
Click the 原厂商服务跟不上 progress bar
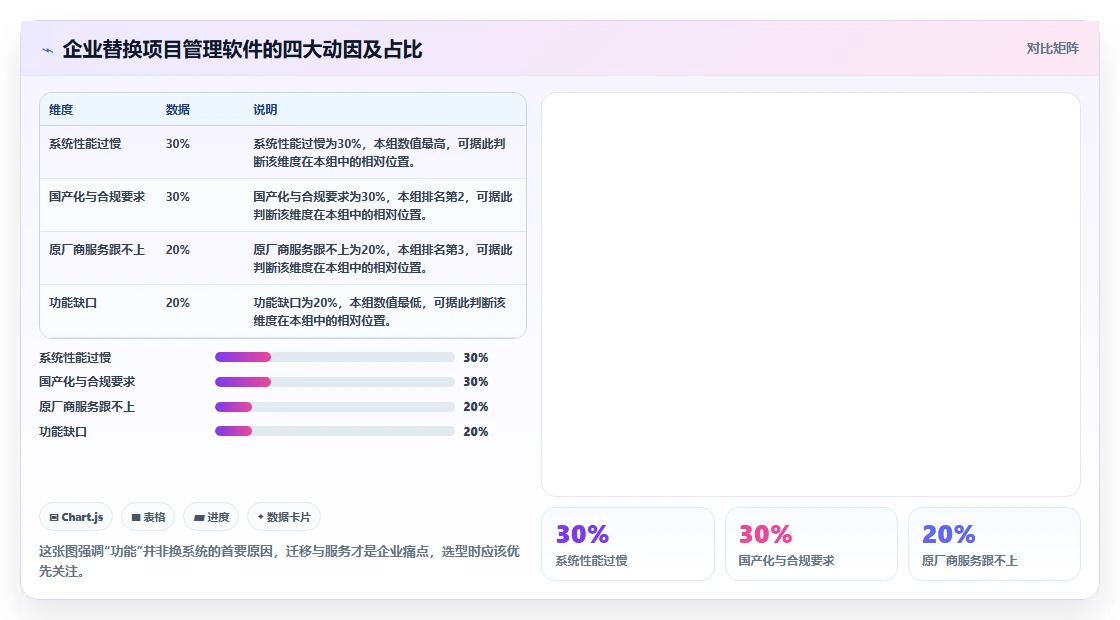click(x=334, y=407)
